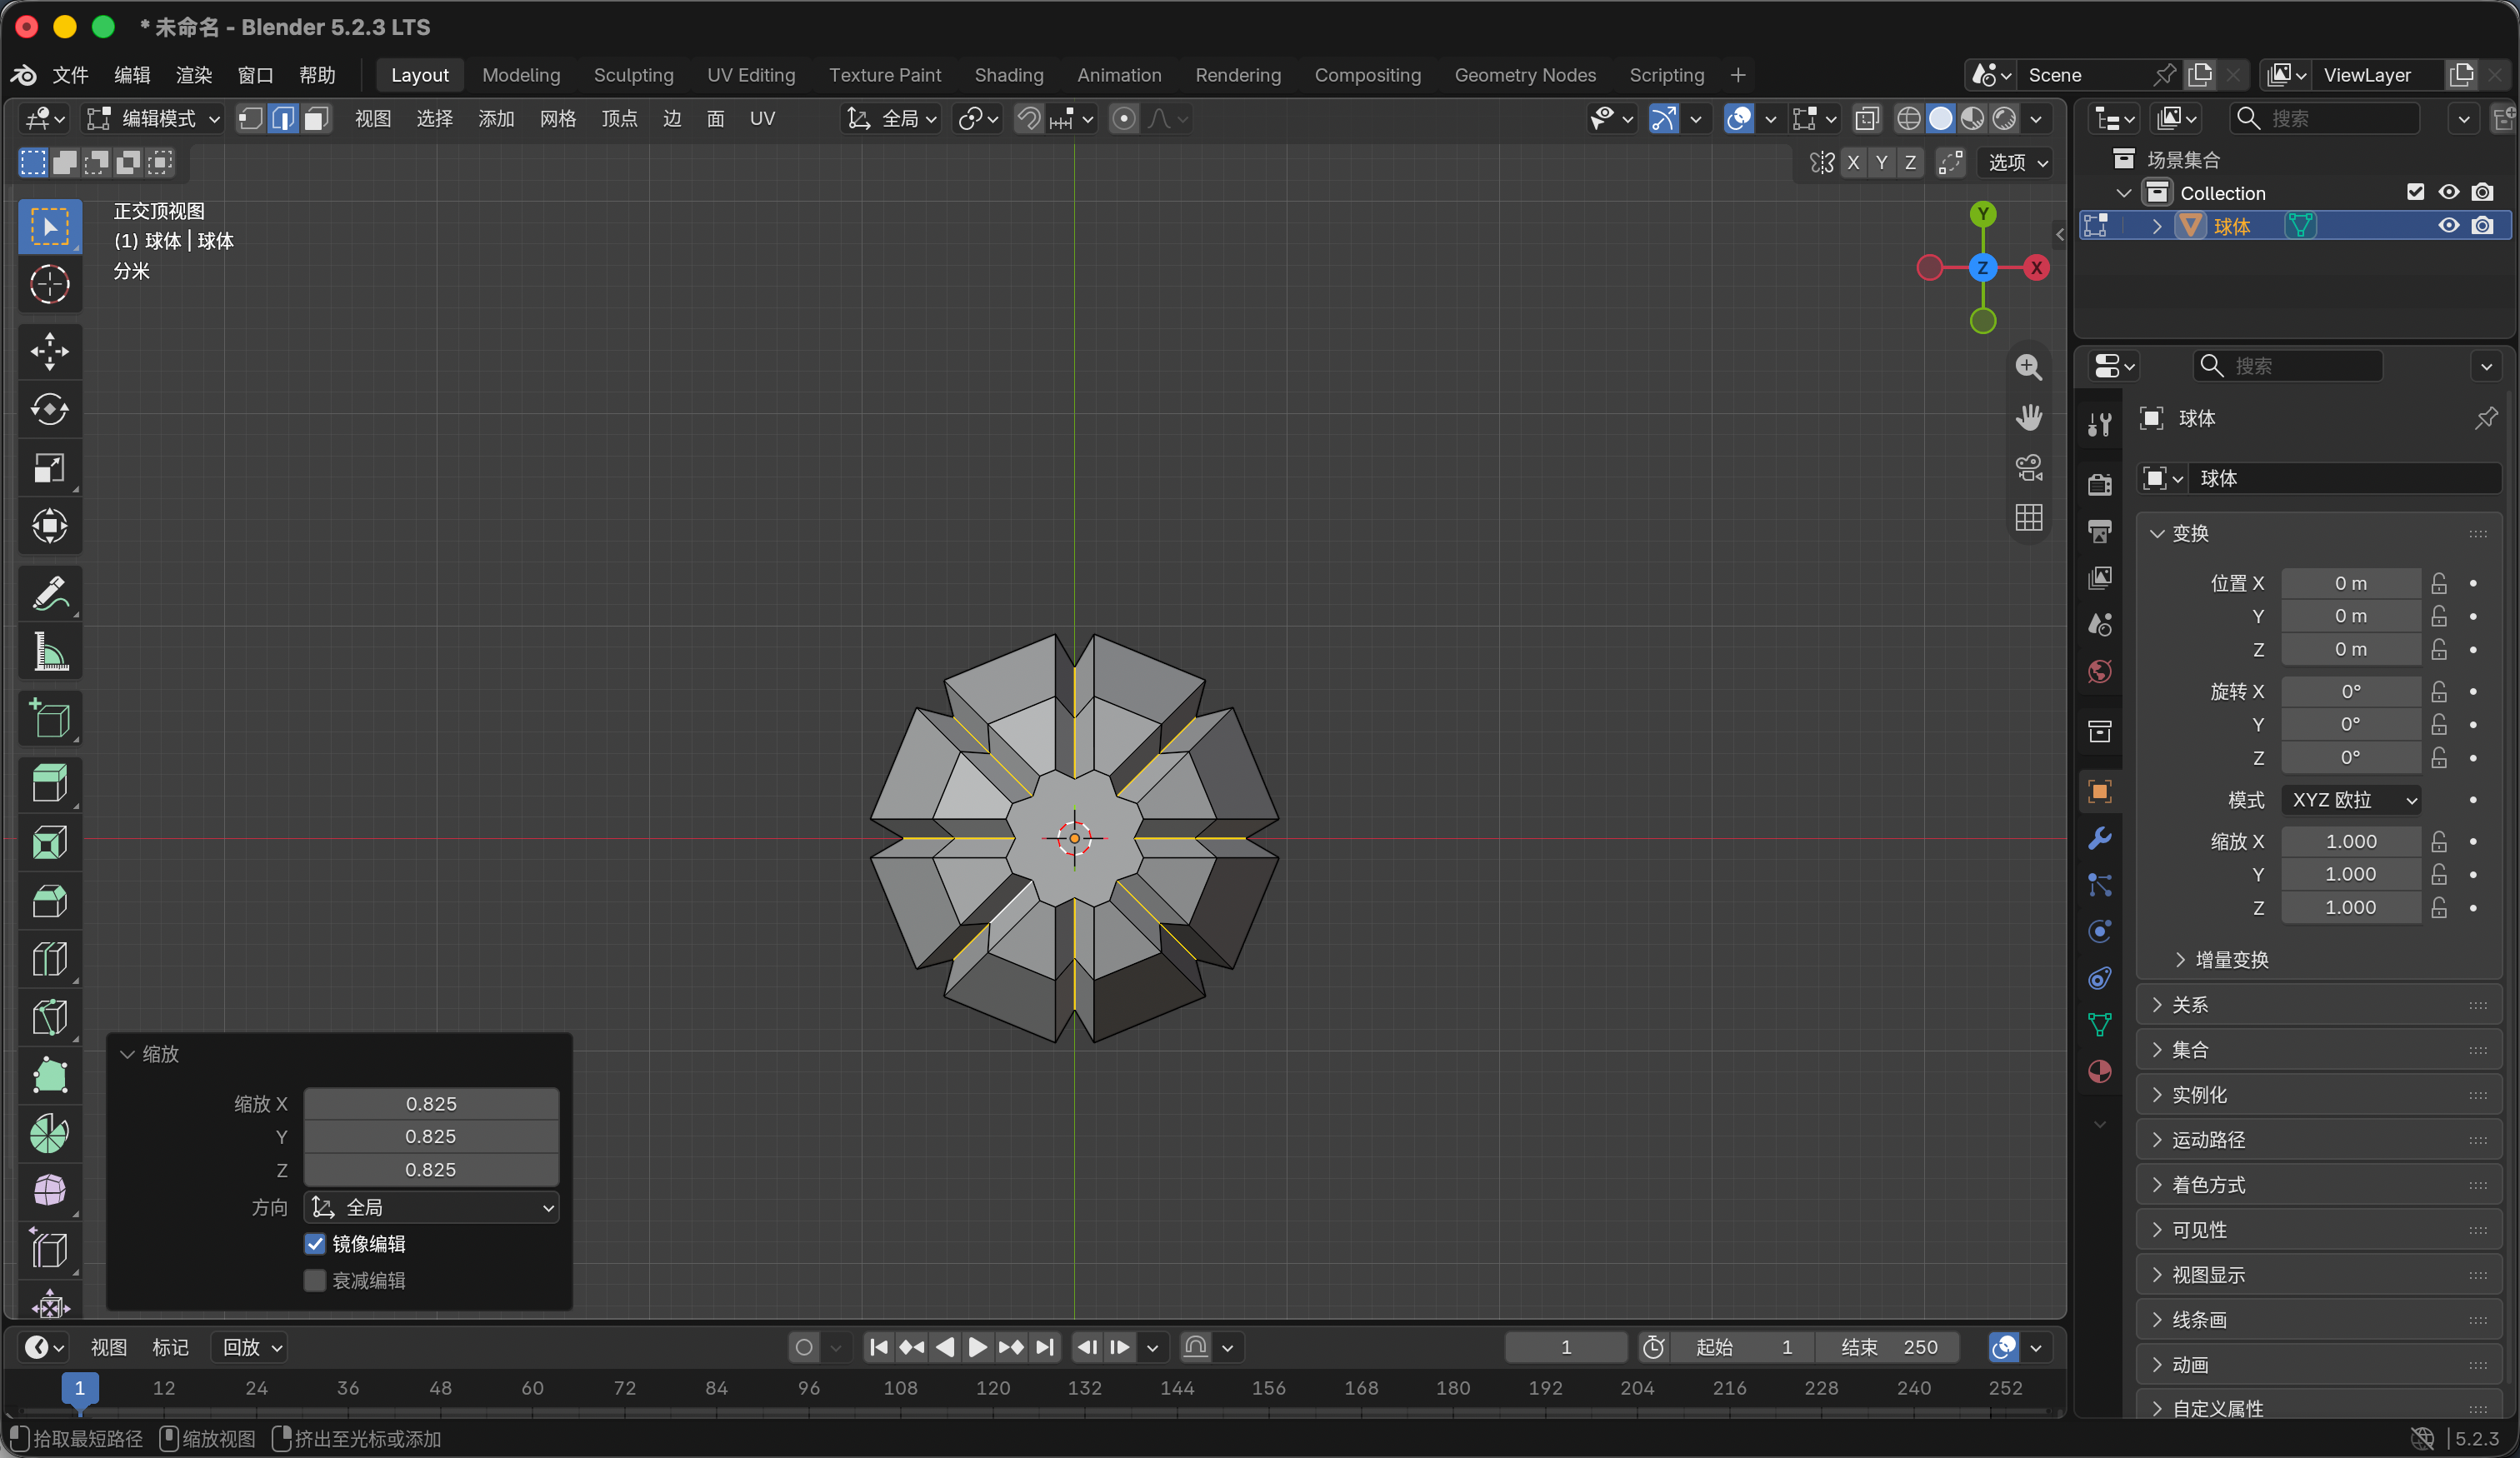Activate the Measure tool

pyautogui.click(x=49, y=652)
